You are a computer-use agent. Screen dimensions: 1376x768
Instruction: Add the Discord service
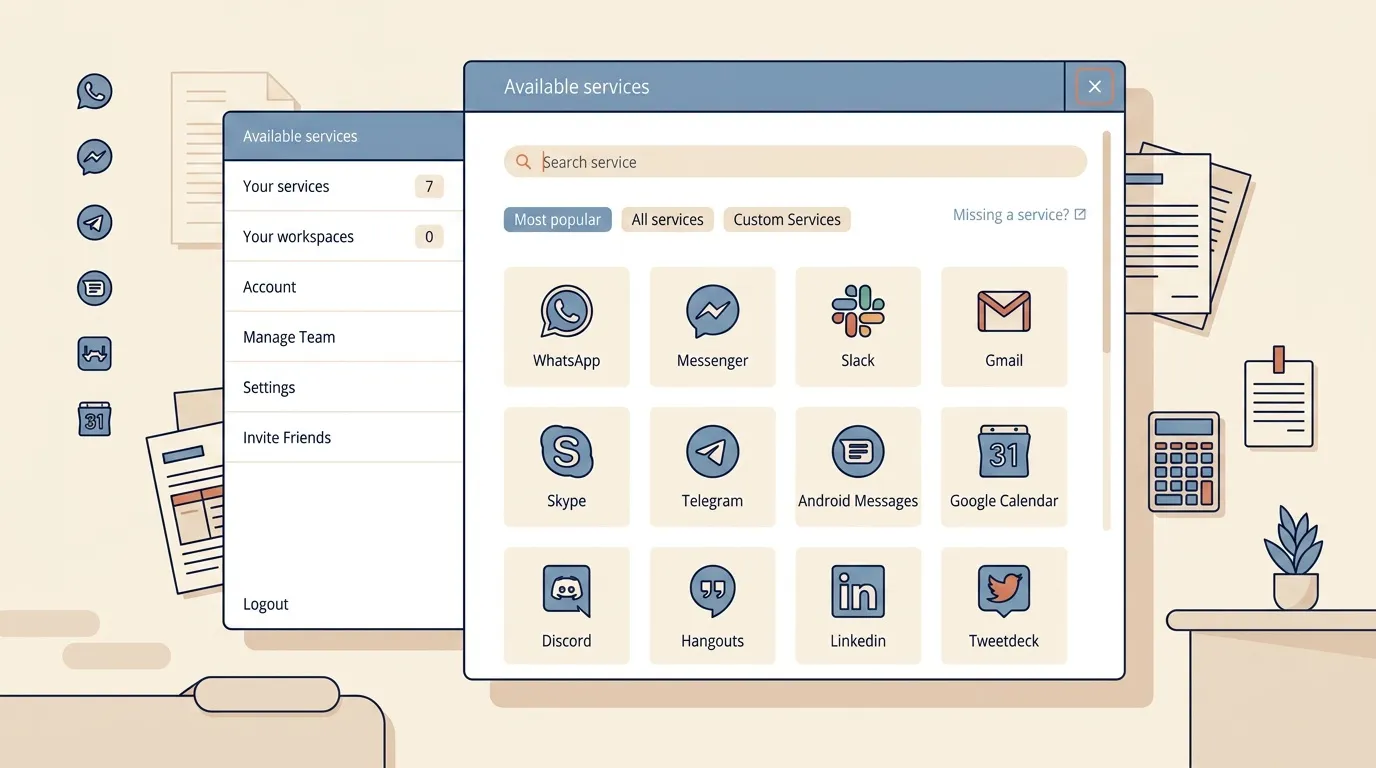[x=566, y=606]
